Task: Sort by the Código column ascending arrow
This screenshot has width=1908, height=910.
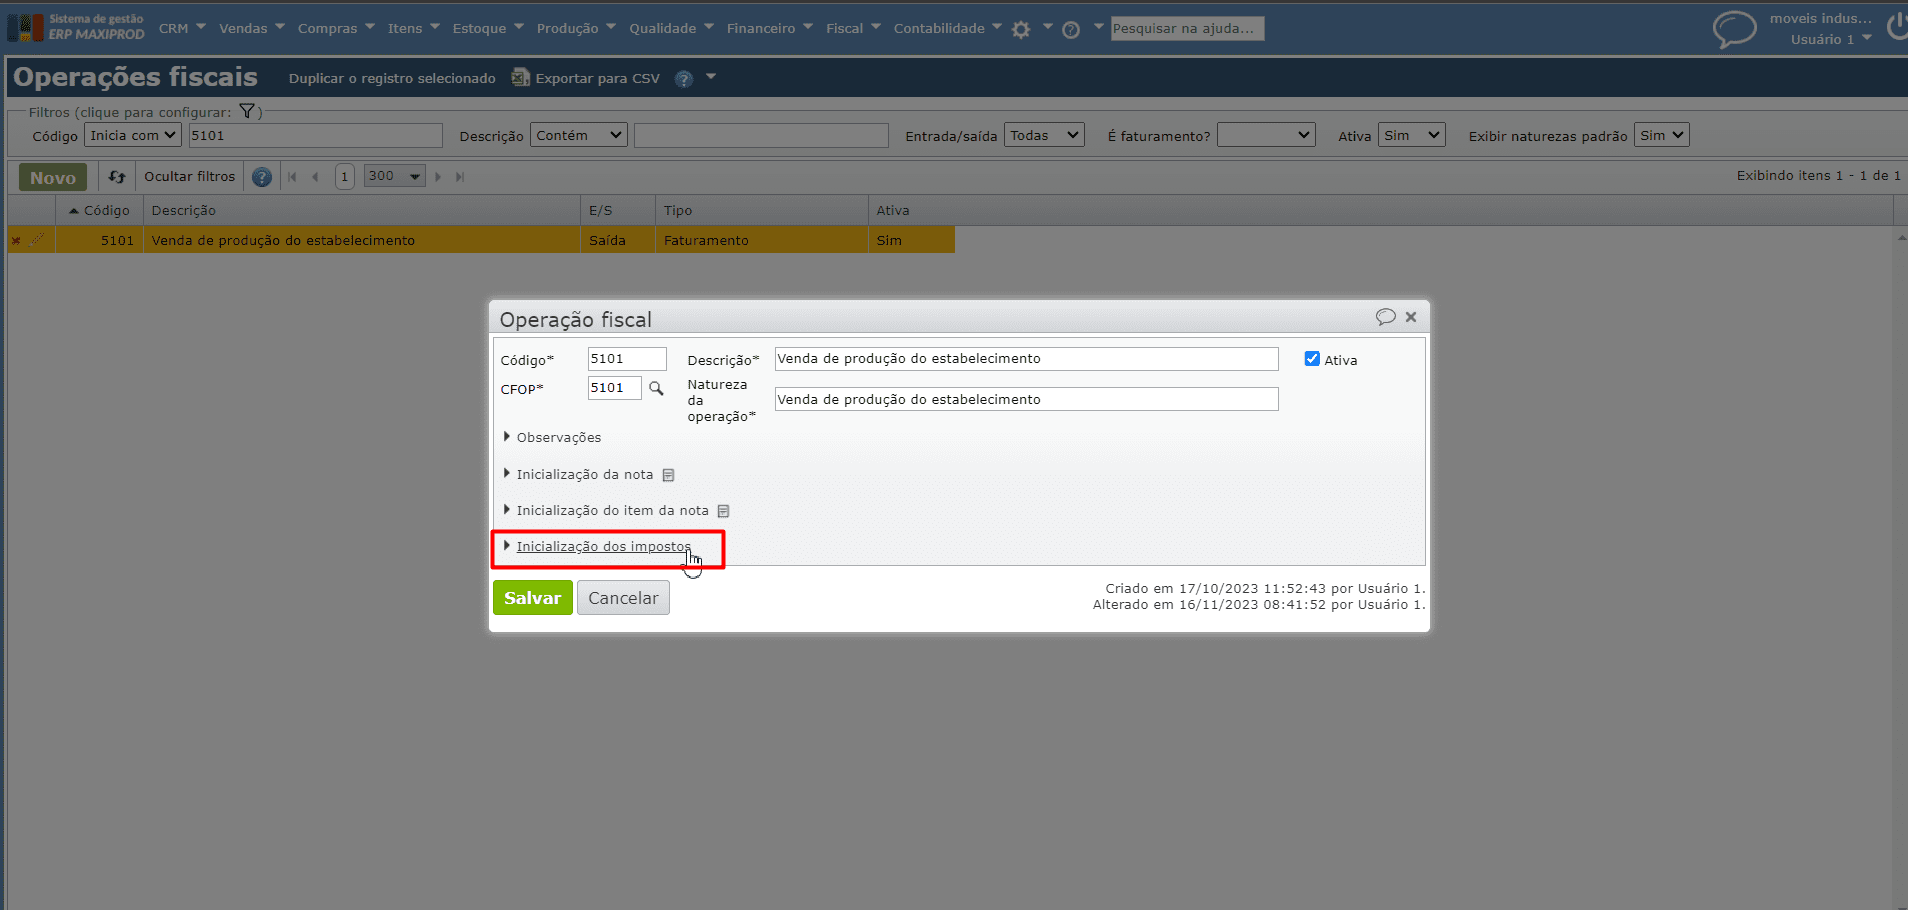Action: click(73, 211)
